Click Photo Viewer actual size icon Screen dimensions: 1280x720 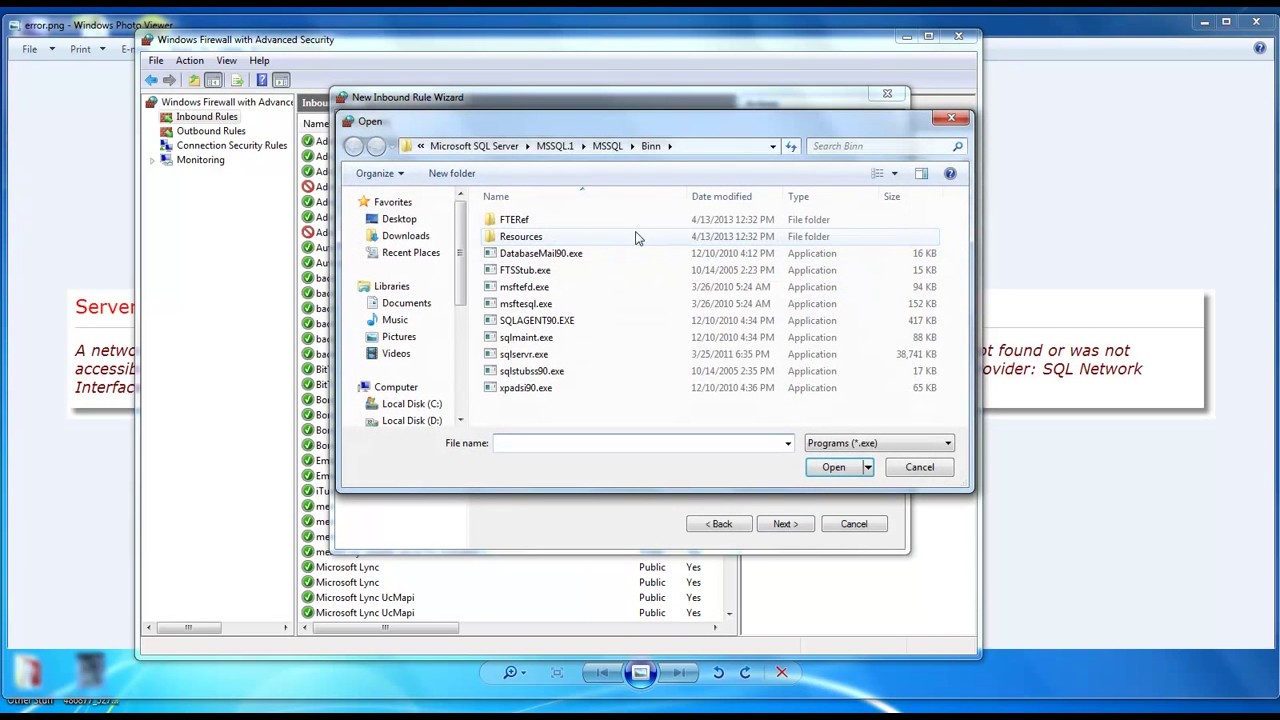(x=557, y=673)
